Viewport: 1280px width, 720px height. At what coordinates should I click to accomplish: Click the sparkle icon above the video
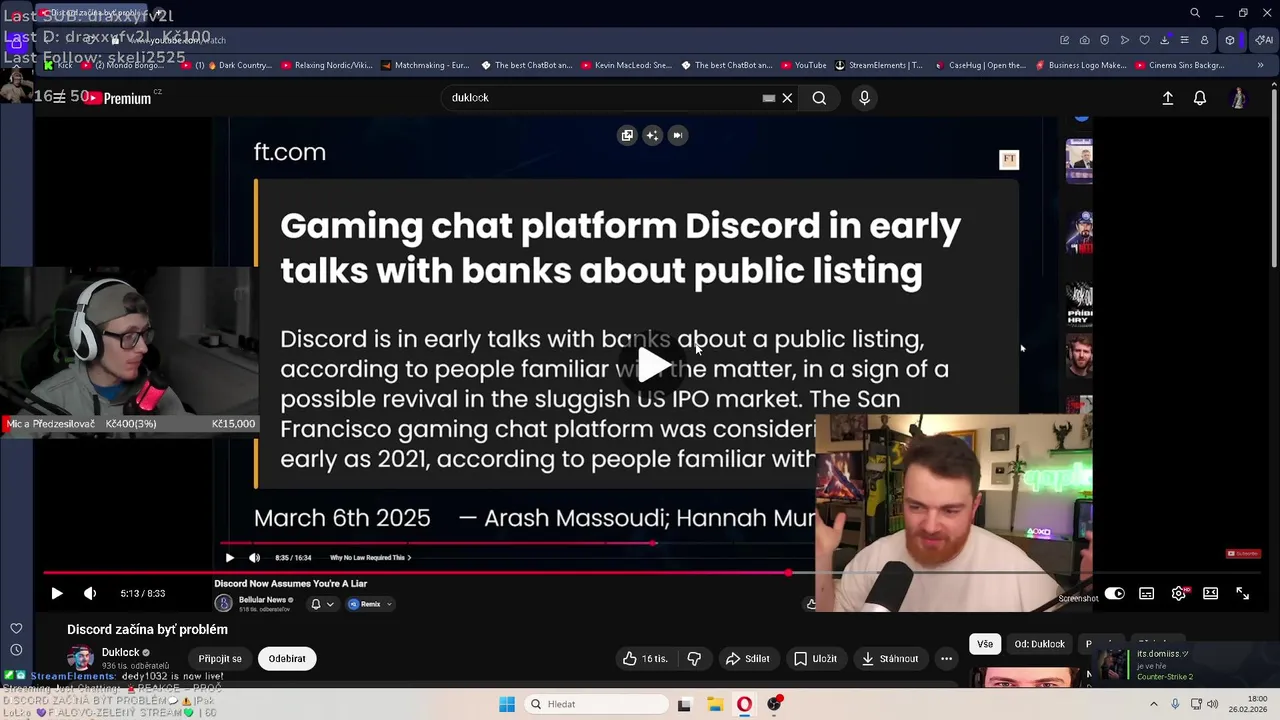[652, 135]
